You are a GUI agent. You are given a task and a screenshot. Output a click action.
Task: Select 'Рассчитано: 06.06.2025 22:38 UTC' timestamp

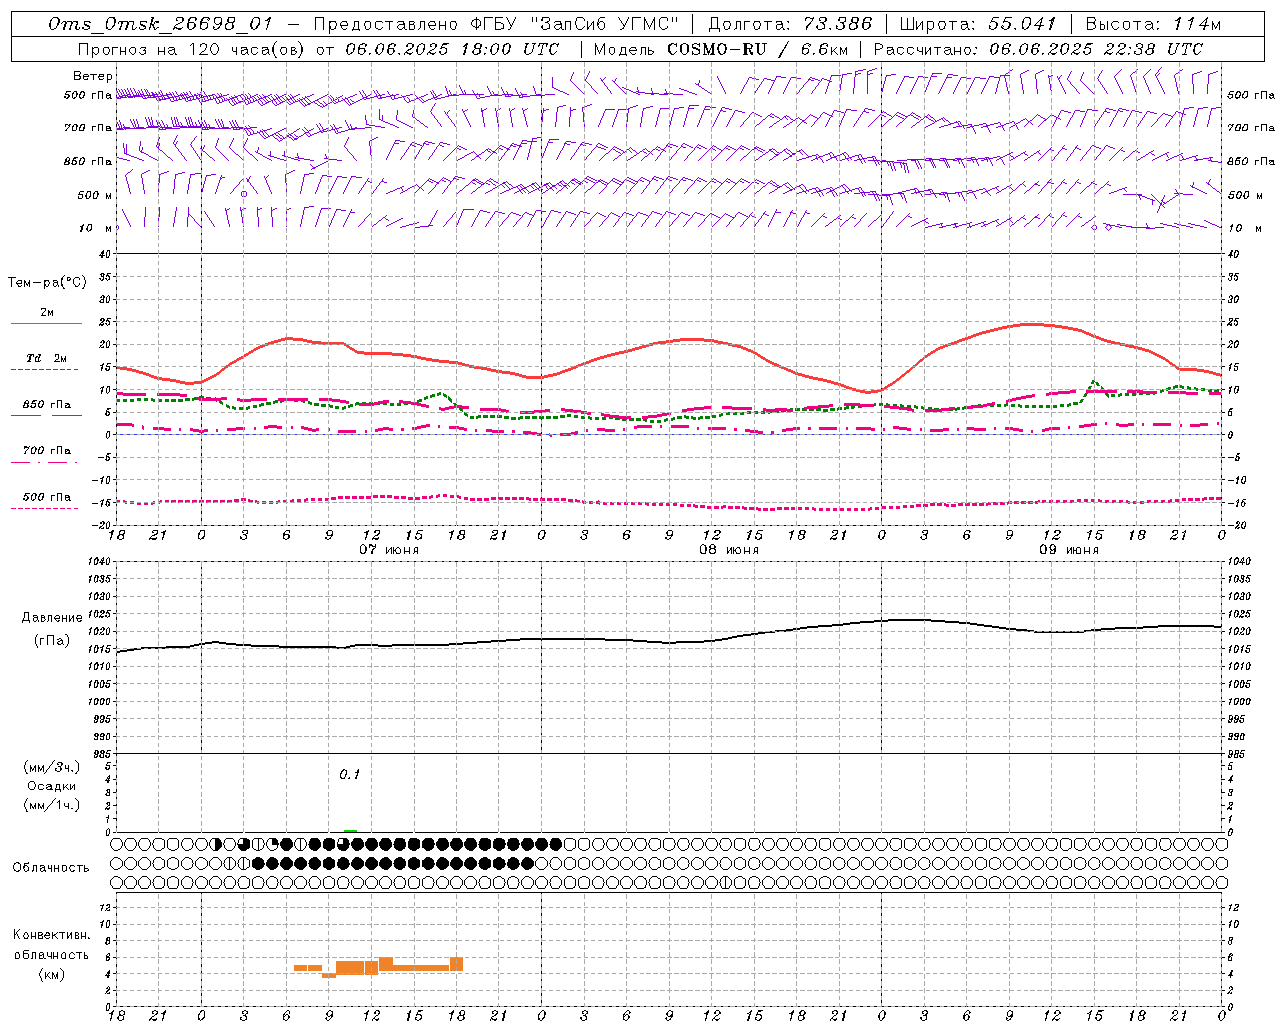pyautogui.click(x=1038, y=49)
